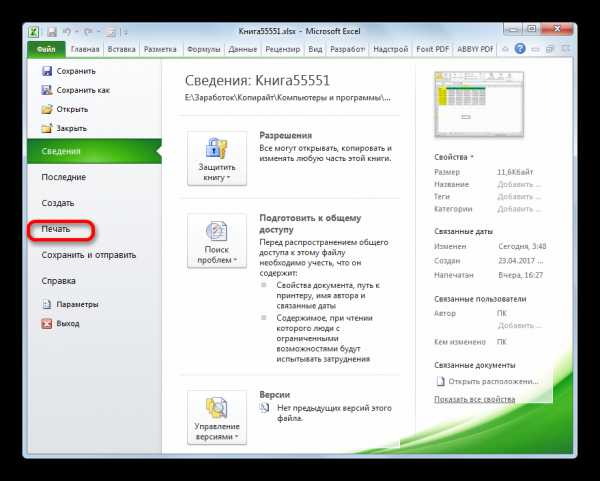Viewport: 600px width, 481px height.
Task: Click Добавить next to Категории
Action: click(x=519, y=209)
